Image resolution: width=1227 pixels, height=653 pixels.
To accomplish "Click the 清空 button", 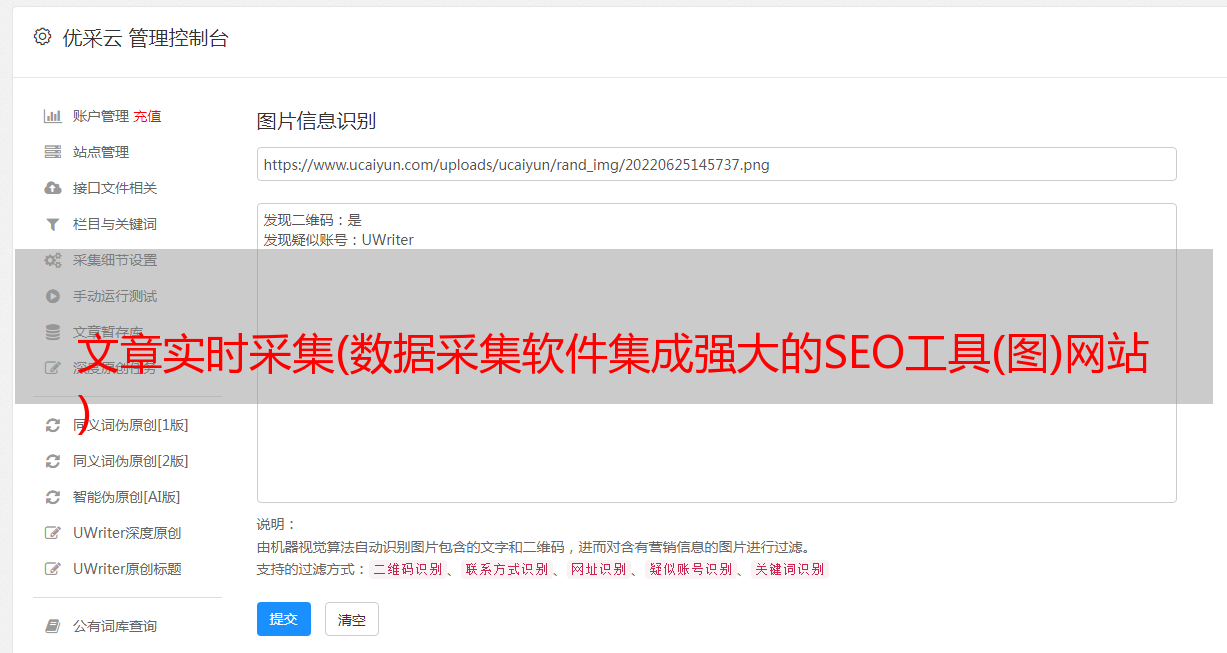I will pos(352,619).
